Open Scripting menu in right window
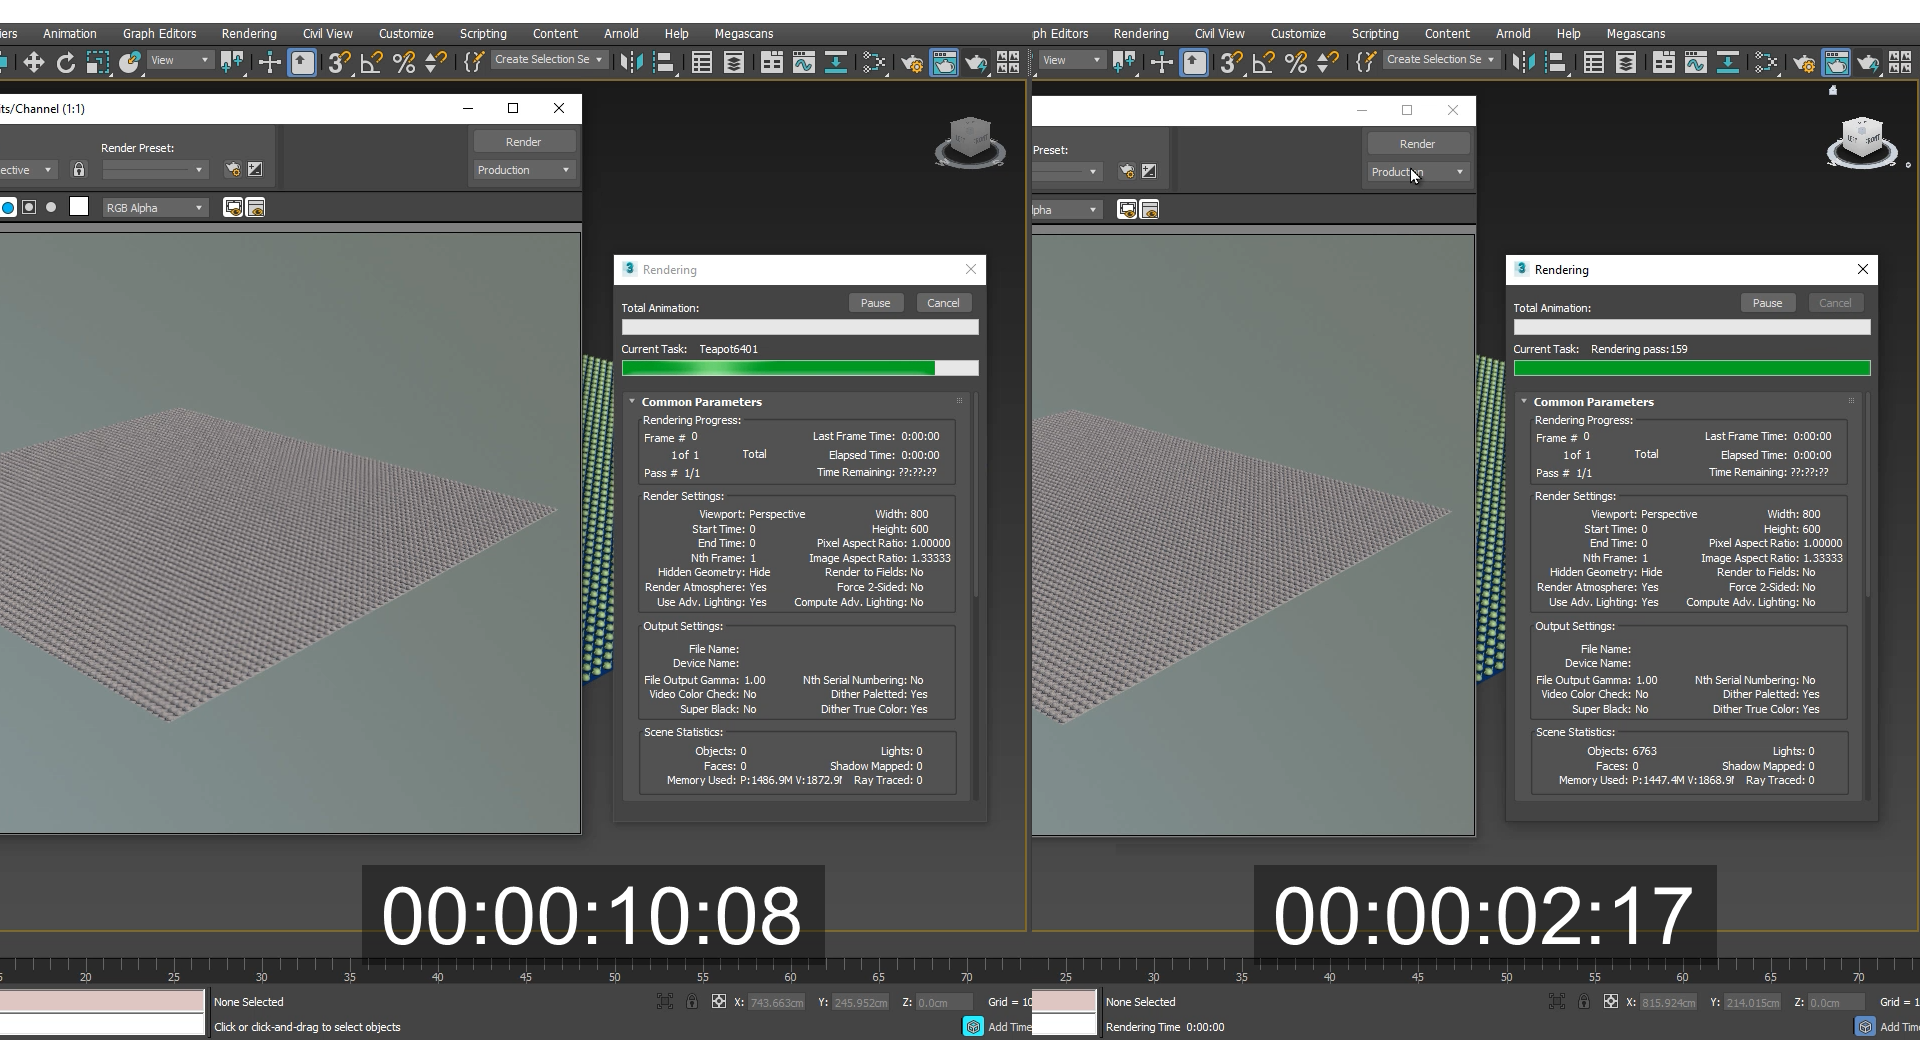Screen dimensions: 1920x1040 1375,33
